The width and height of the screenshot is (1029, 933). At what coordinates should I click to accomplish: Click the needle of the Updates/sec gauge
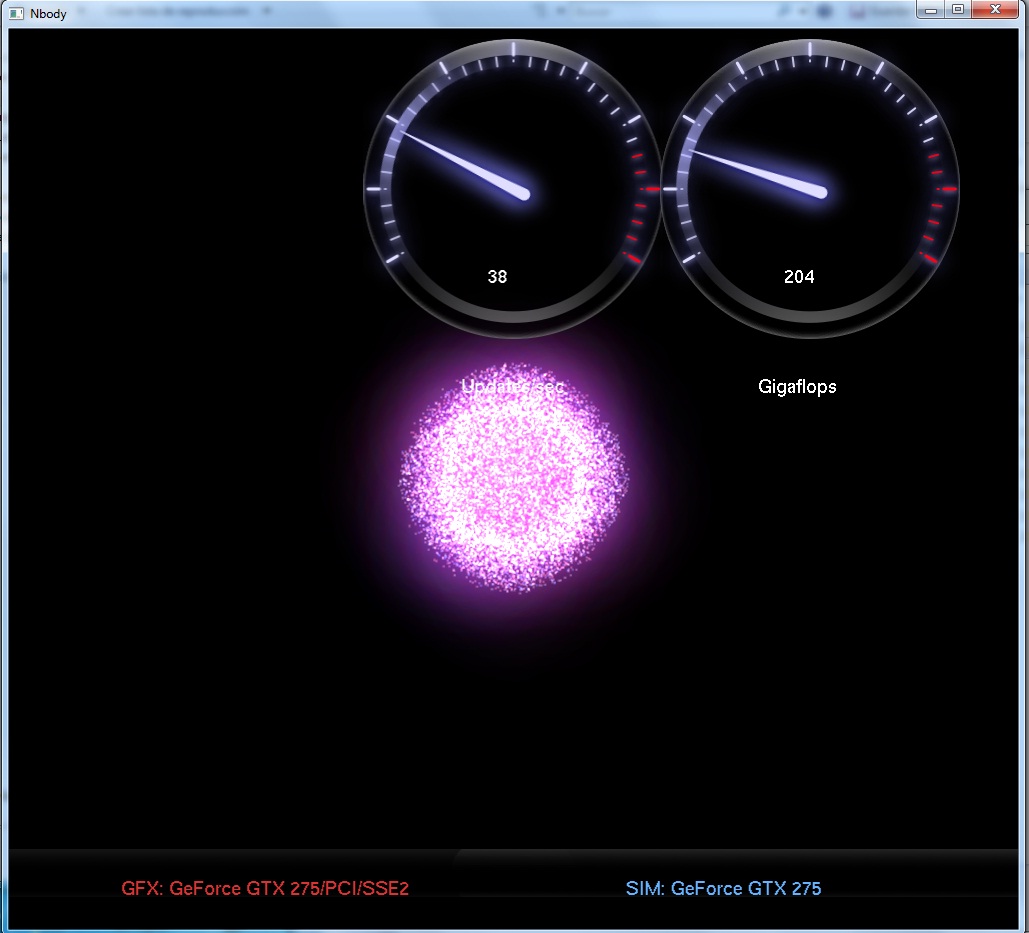tap(465, 163)
